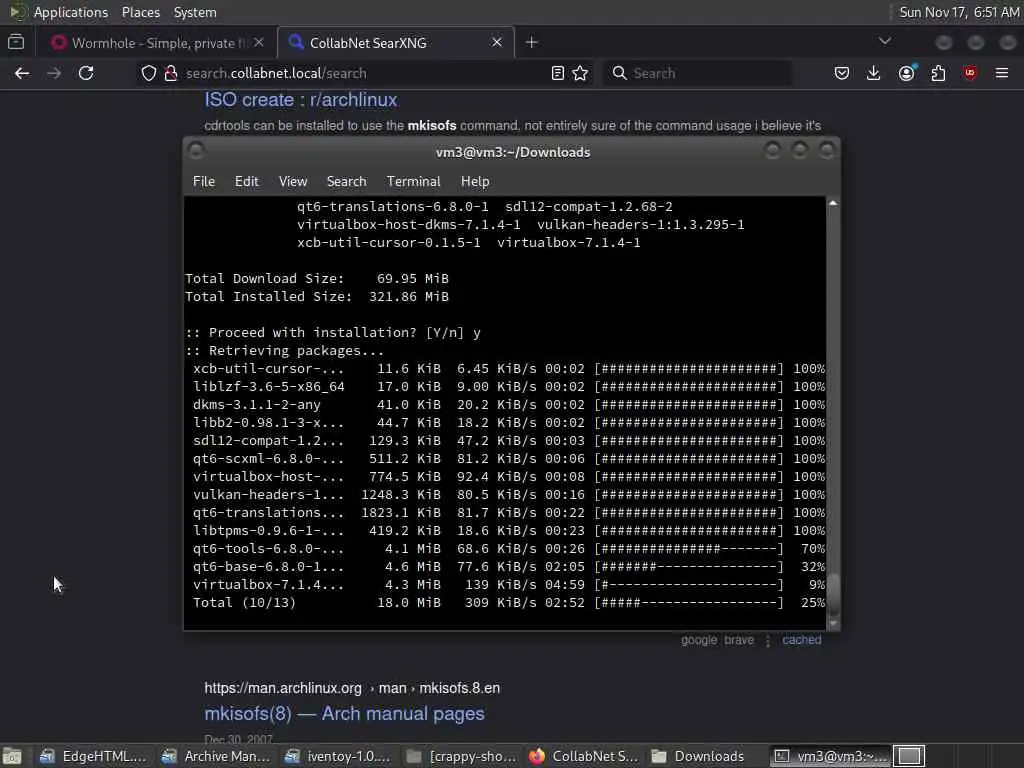Image resolution: width=1024 pixels, height=768 pixels.
Task: Switch to Archive Manager taskbar window
Action: tap(216, 756)
